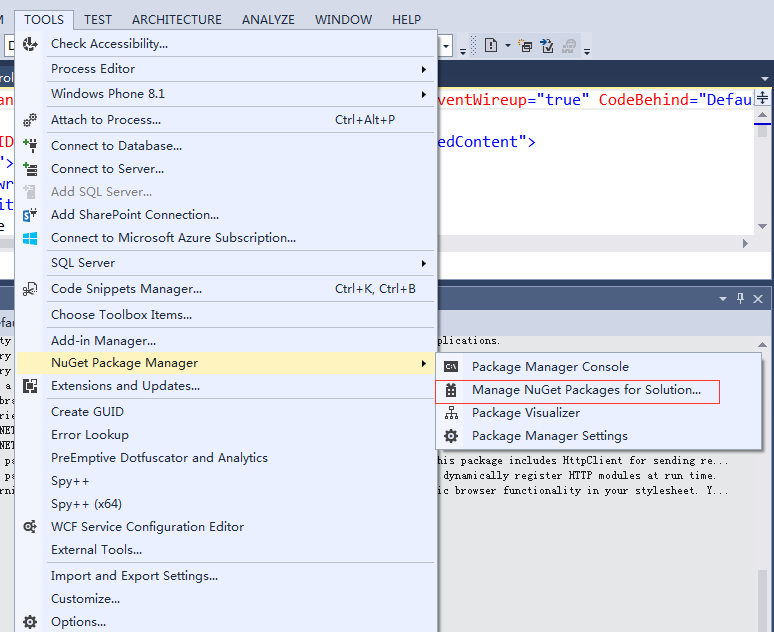The image size is (774, 632).
Task: Choose Attach to Process... entry
Action: (106, 120)
